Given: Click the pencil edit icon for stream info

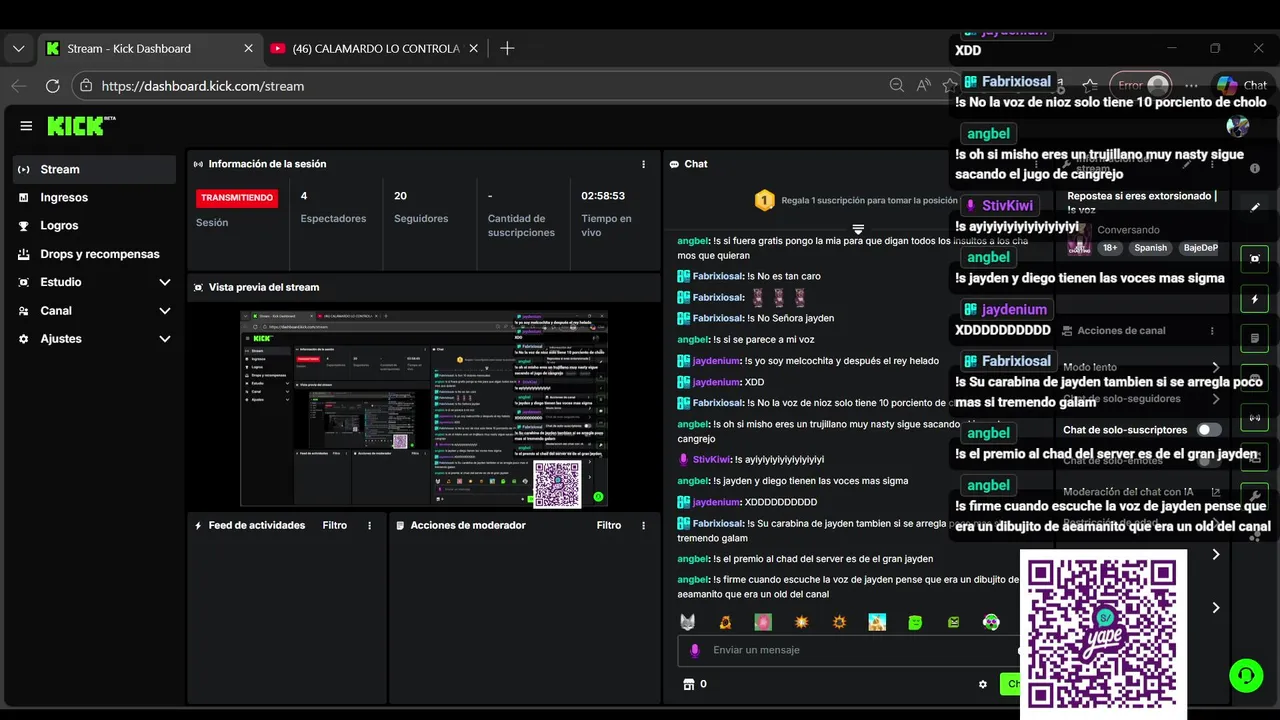Looking at the screenshot, I should click(1255, 207).
